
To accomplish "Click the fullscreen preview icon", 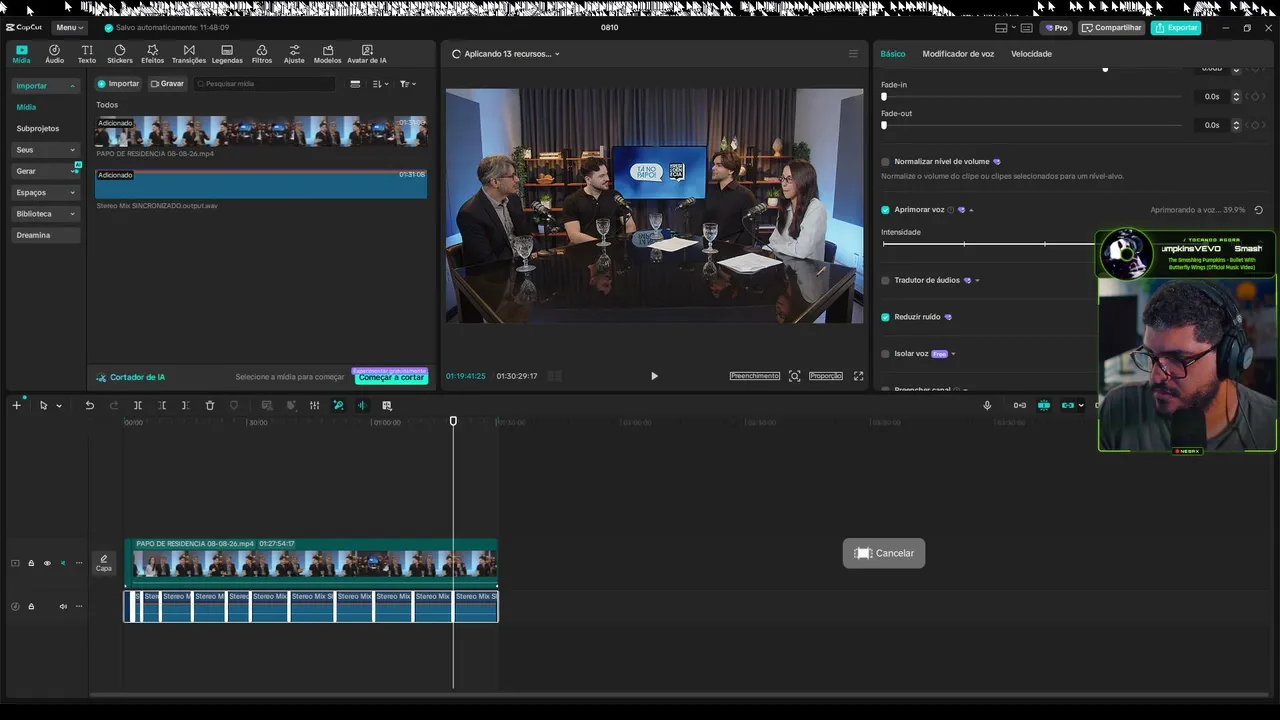I will pyautogui.click(x=858, y=376).
